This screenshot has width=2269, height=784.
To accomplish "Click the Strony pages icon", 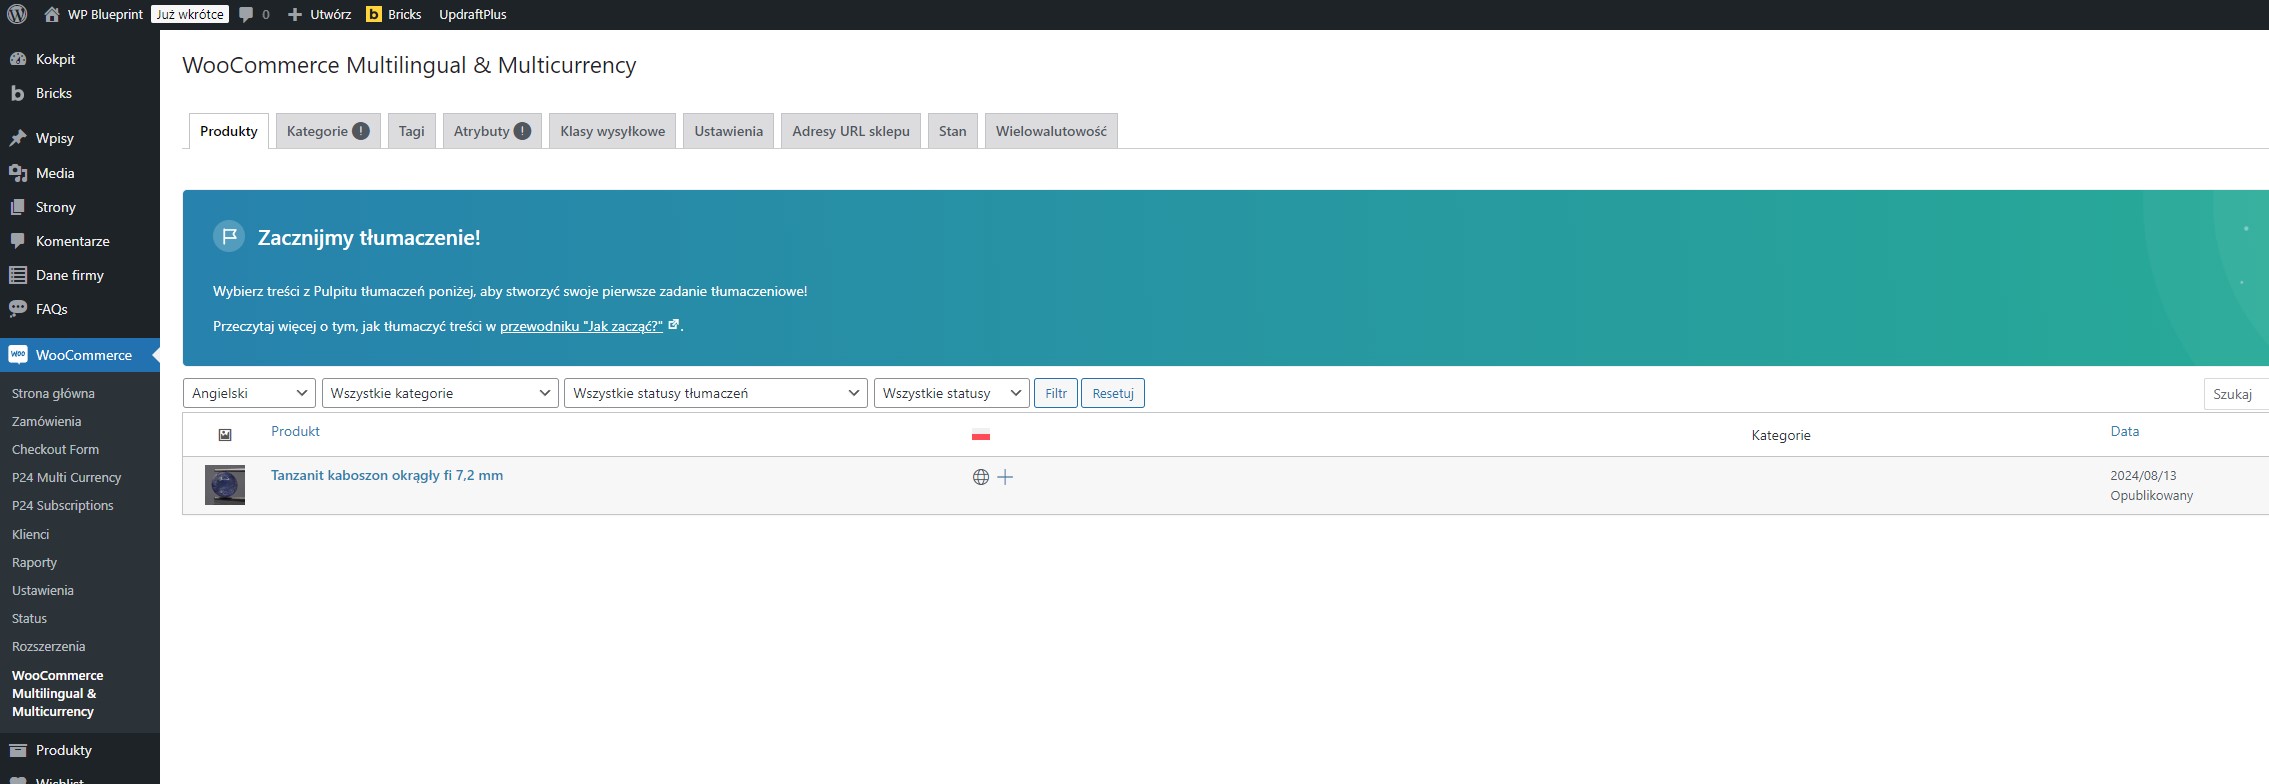I will point(18,207).
